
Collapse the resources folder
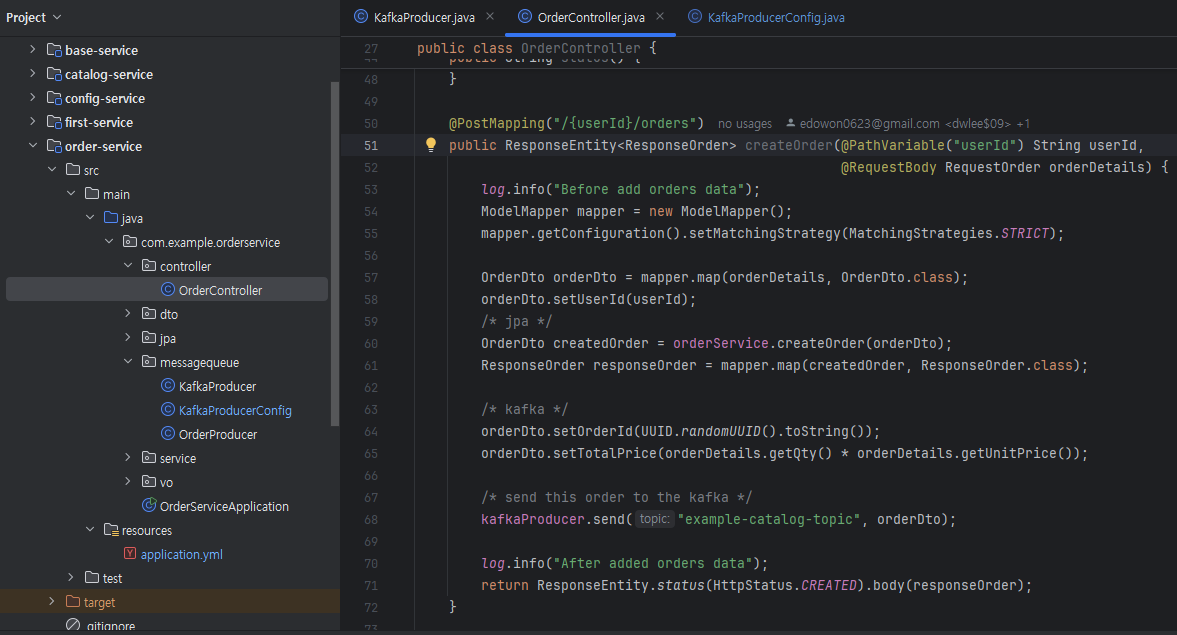90,529
